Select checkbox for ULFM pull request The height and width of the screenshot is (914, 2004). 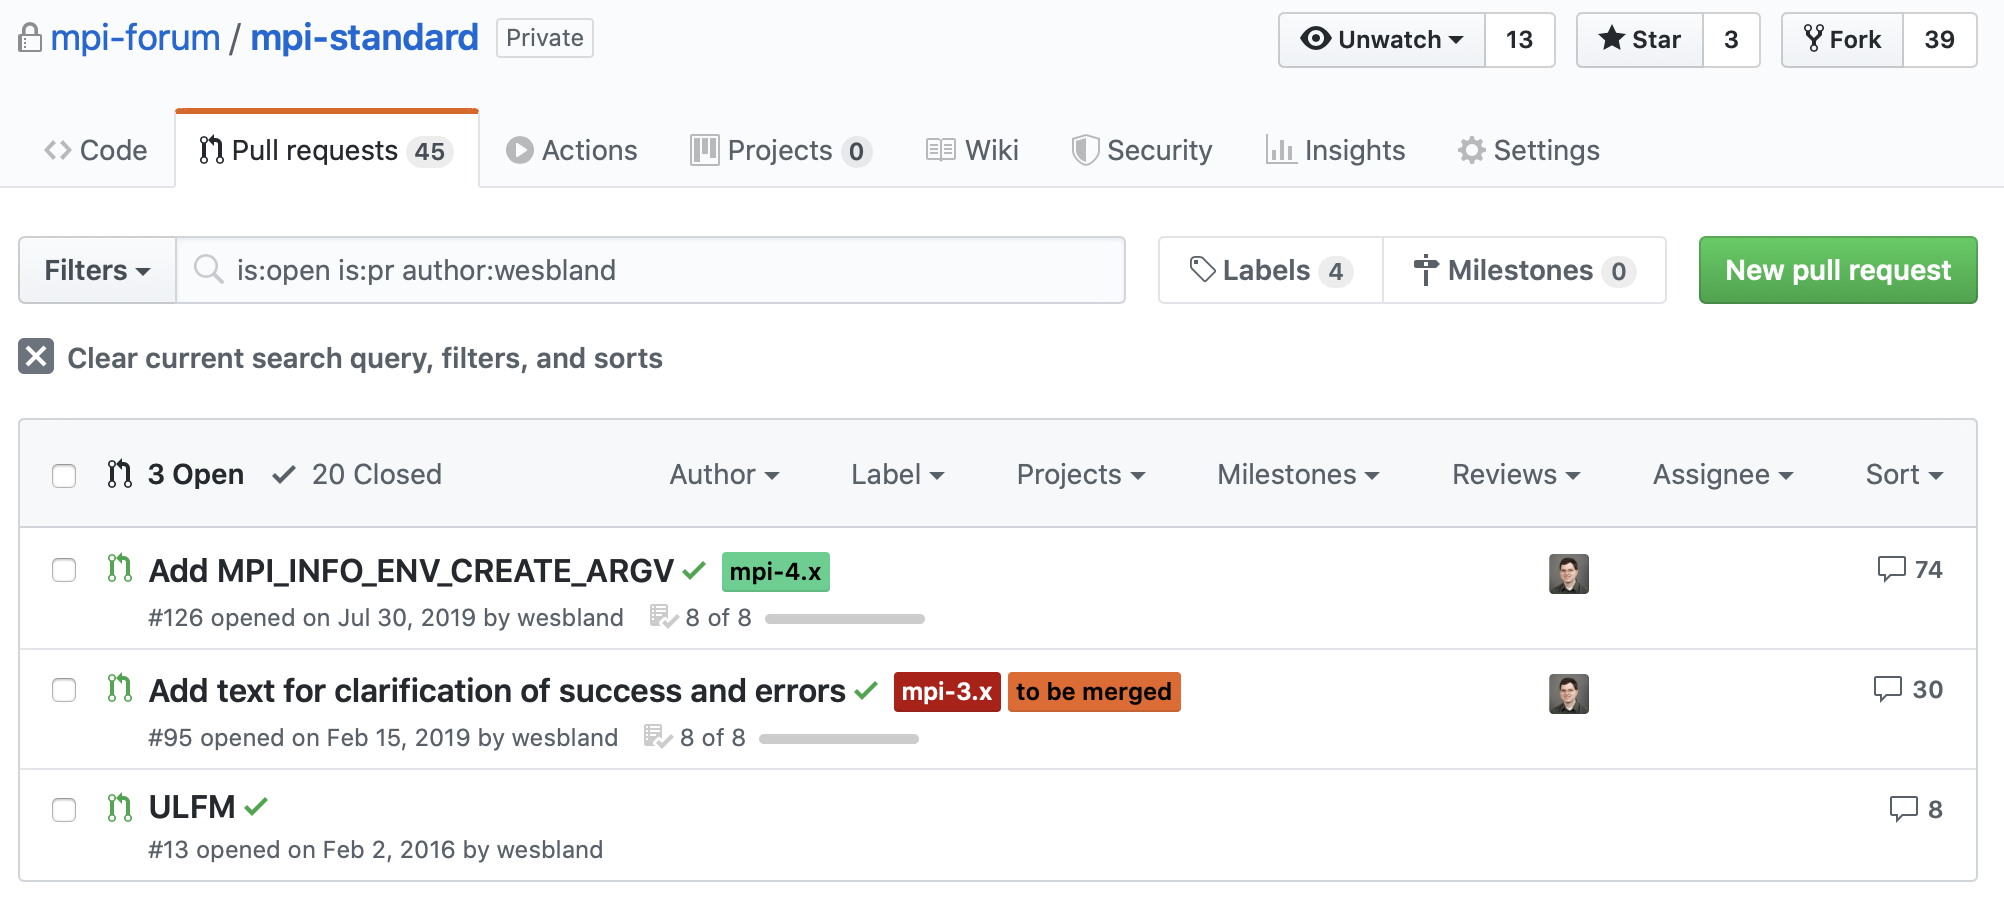(x=64, y=809)
